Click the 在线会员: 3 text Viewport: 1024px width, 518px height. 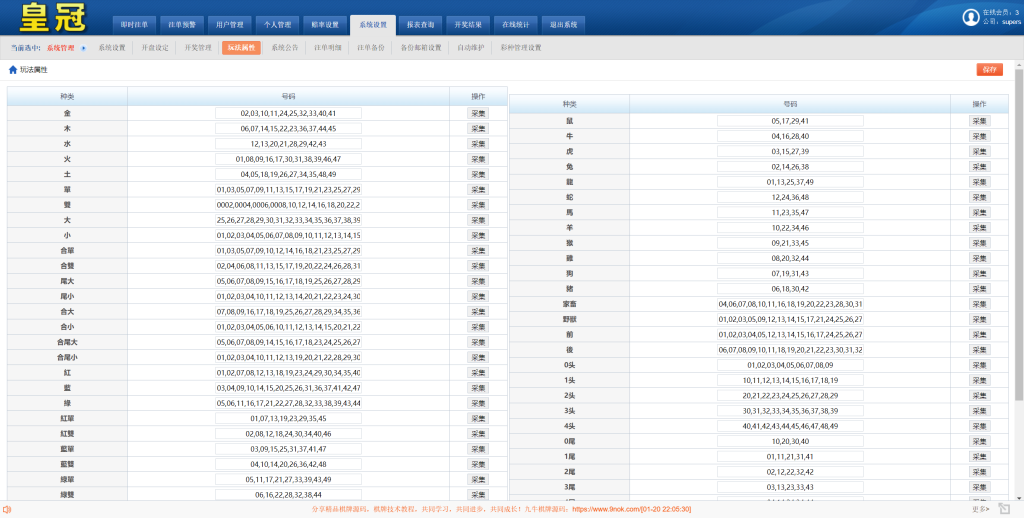1000,12
